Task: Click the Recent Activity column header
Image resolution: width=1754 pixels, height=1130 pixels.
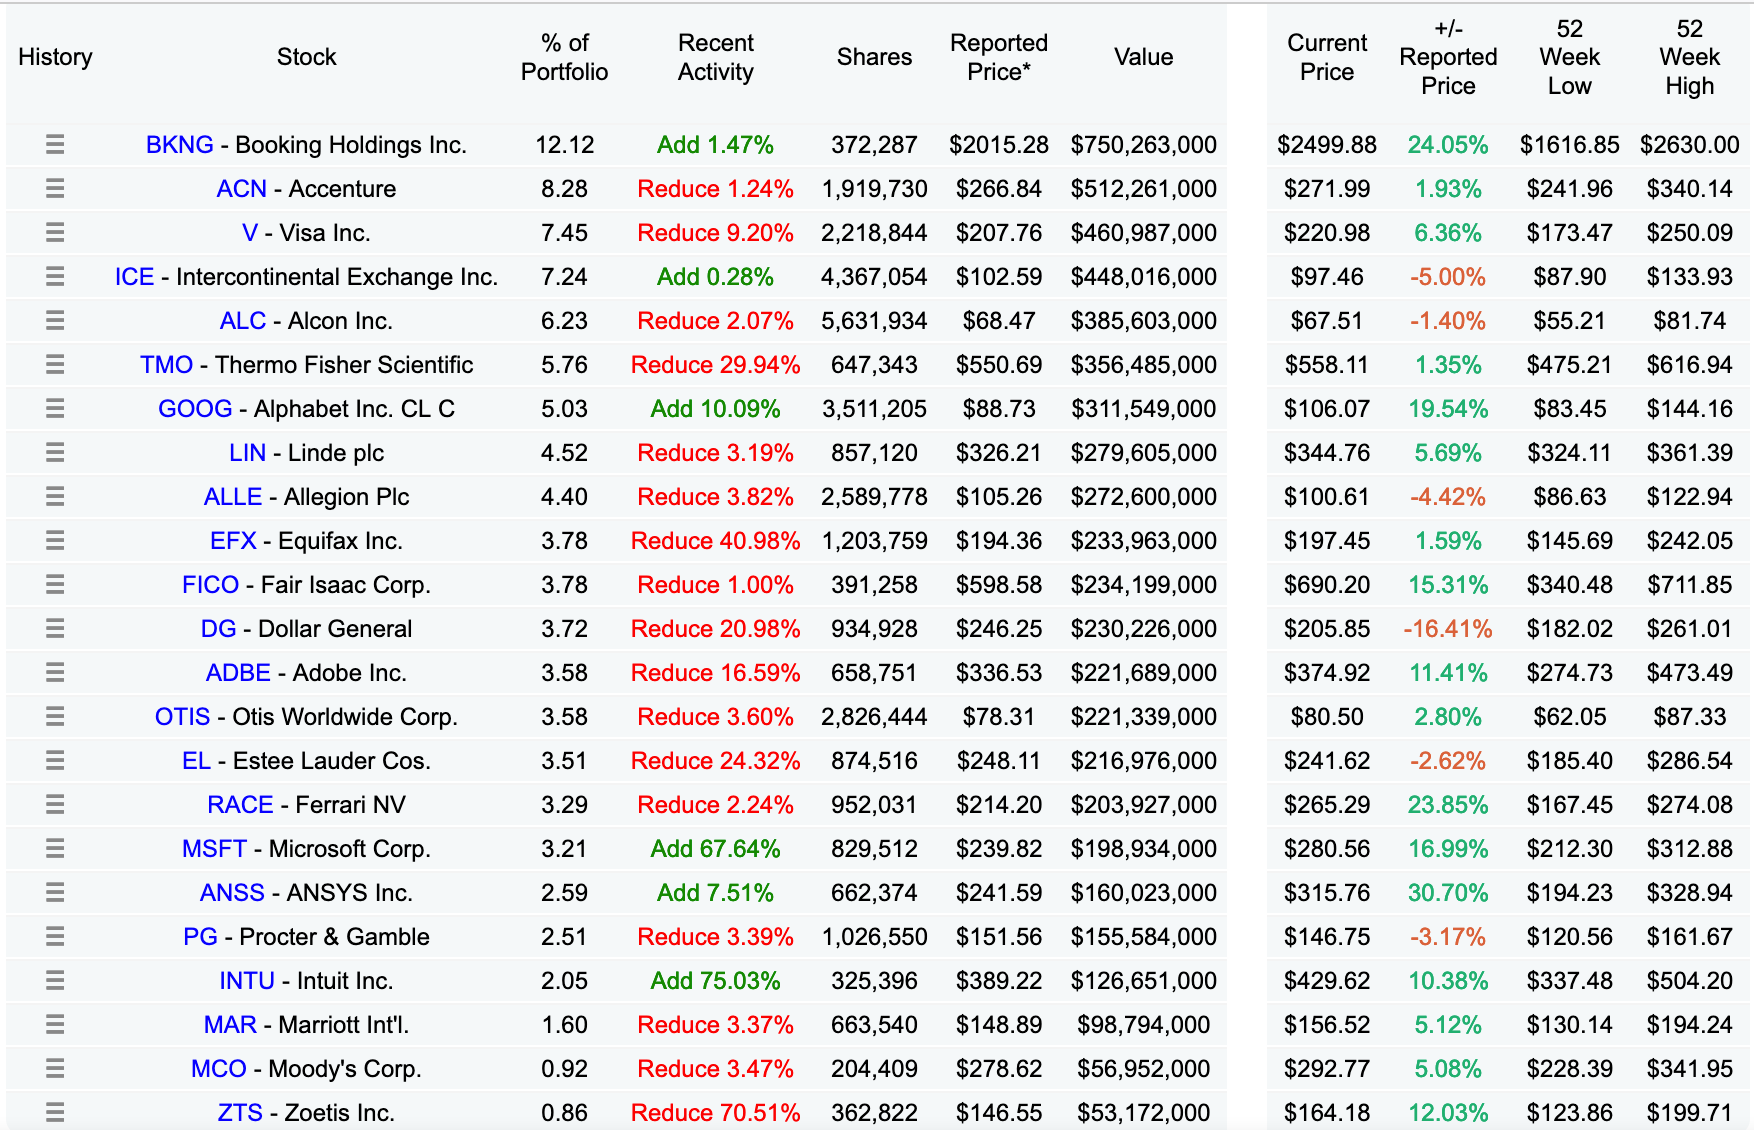Action: pyautogui.click(x=716, y=57)
